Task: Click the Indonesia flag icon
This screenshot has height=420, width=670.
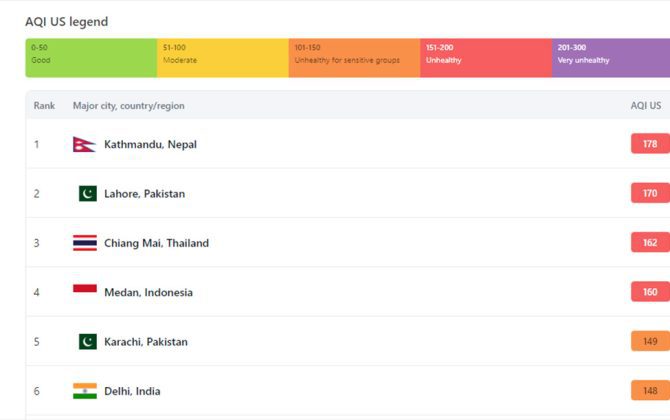Action: 85,292
